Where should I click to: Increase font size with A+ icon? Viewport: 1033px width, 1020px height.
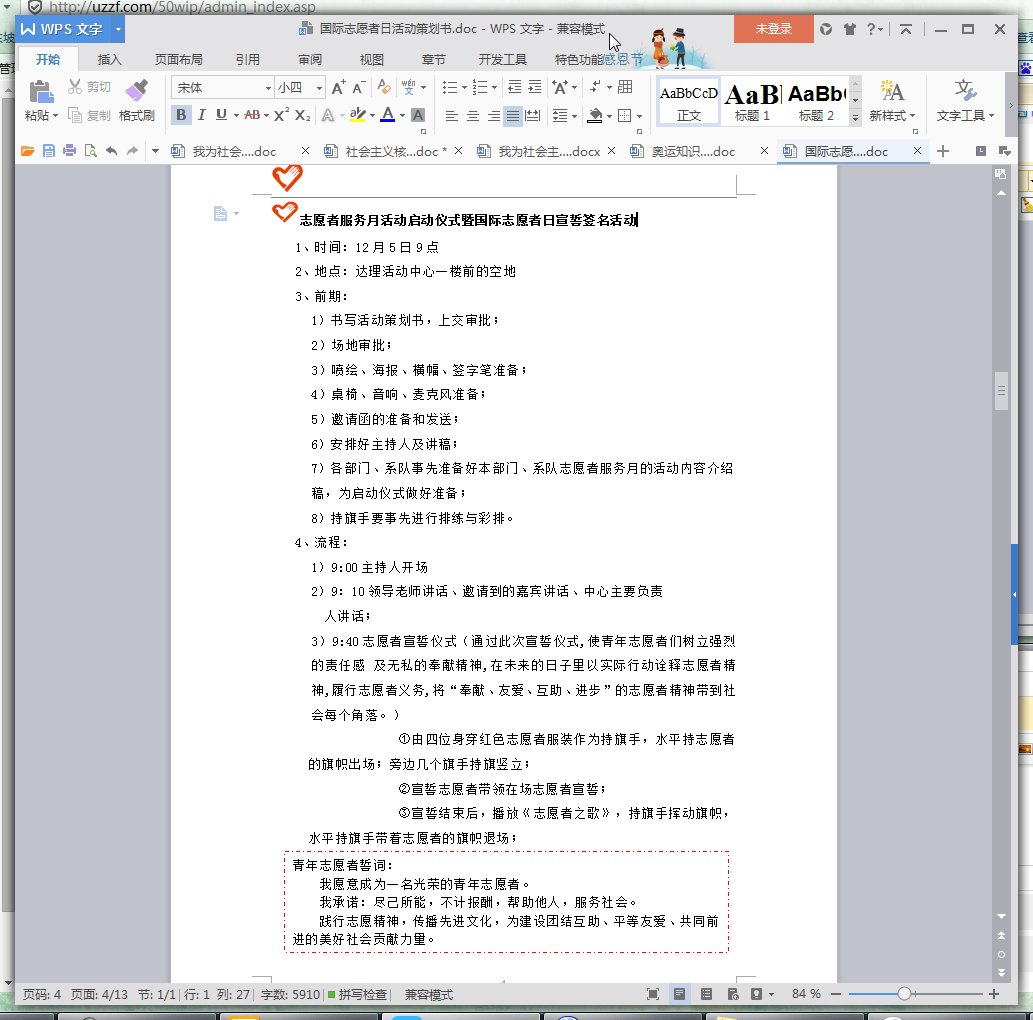[x=338, y=88]
